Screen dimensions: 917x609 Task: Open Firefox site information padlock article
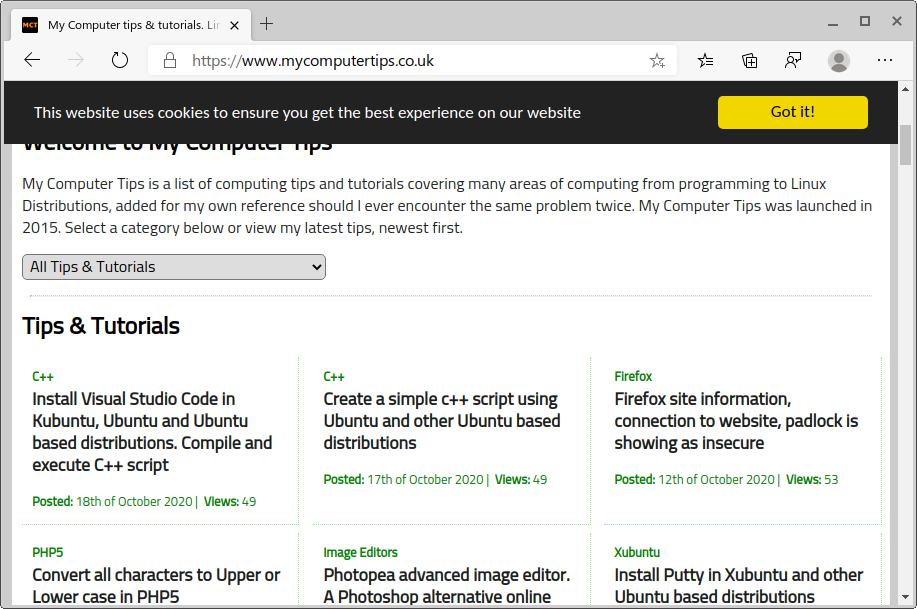[x=736, y=421]
